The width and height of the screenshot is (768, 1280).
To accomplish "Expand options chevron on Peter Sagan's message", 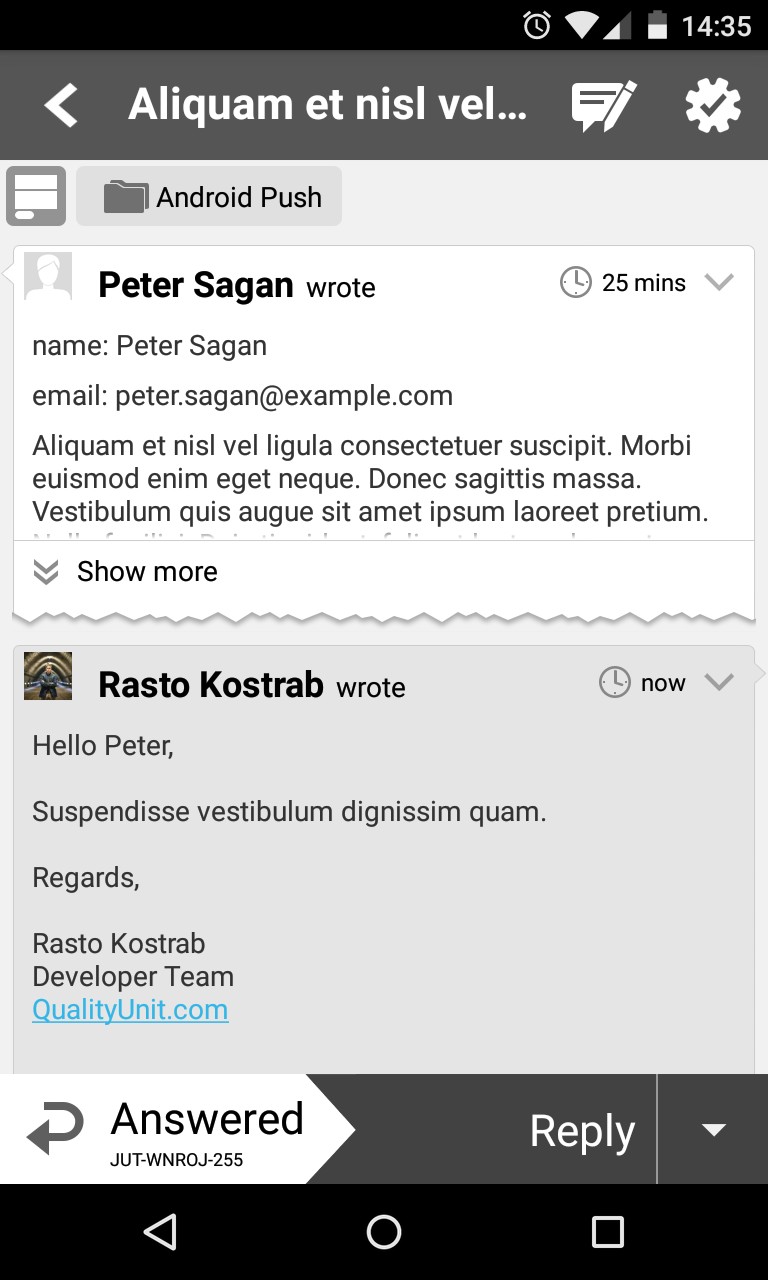I will tap(719, 283).
